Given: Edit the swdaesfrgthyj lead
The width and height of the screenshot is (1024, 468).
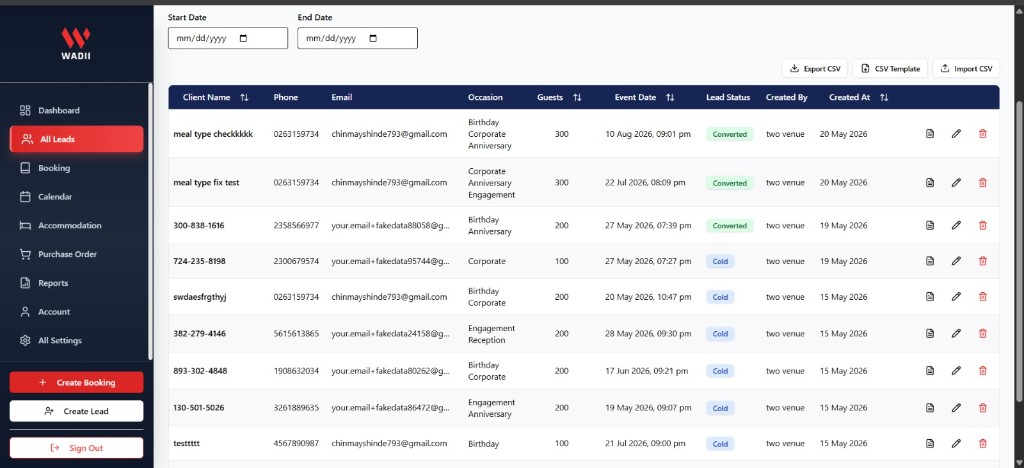Looking at the screenshot, I should [956, 296].
